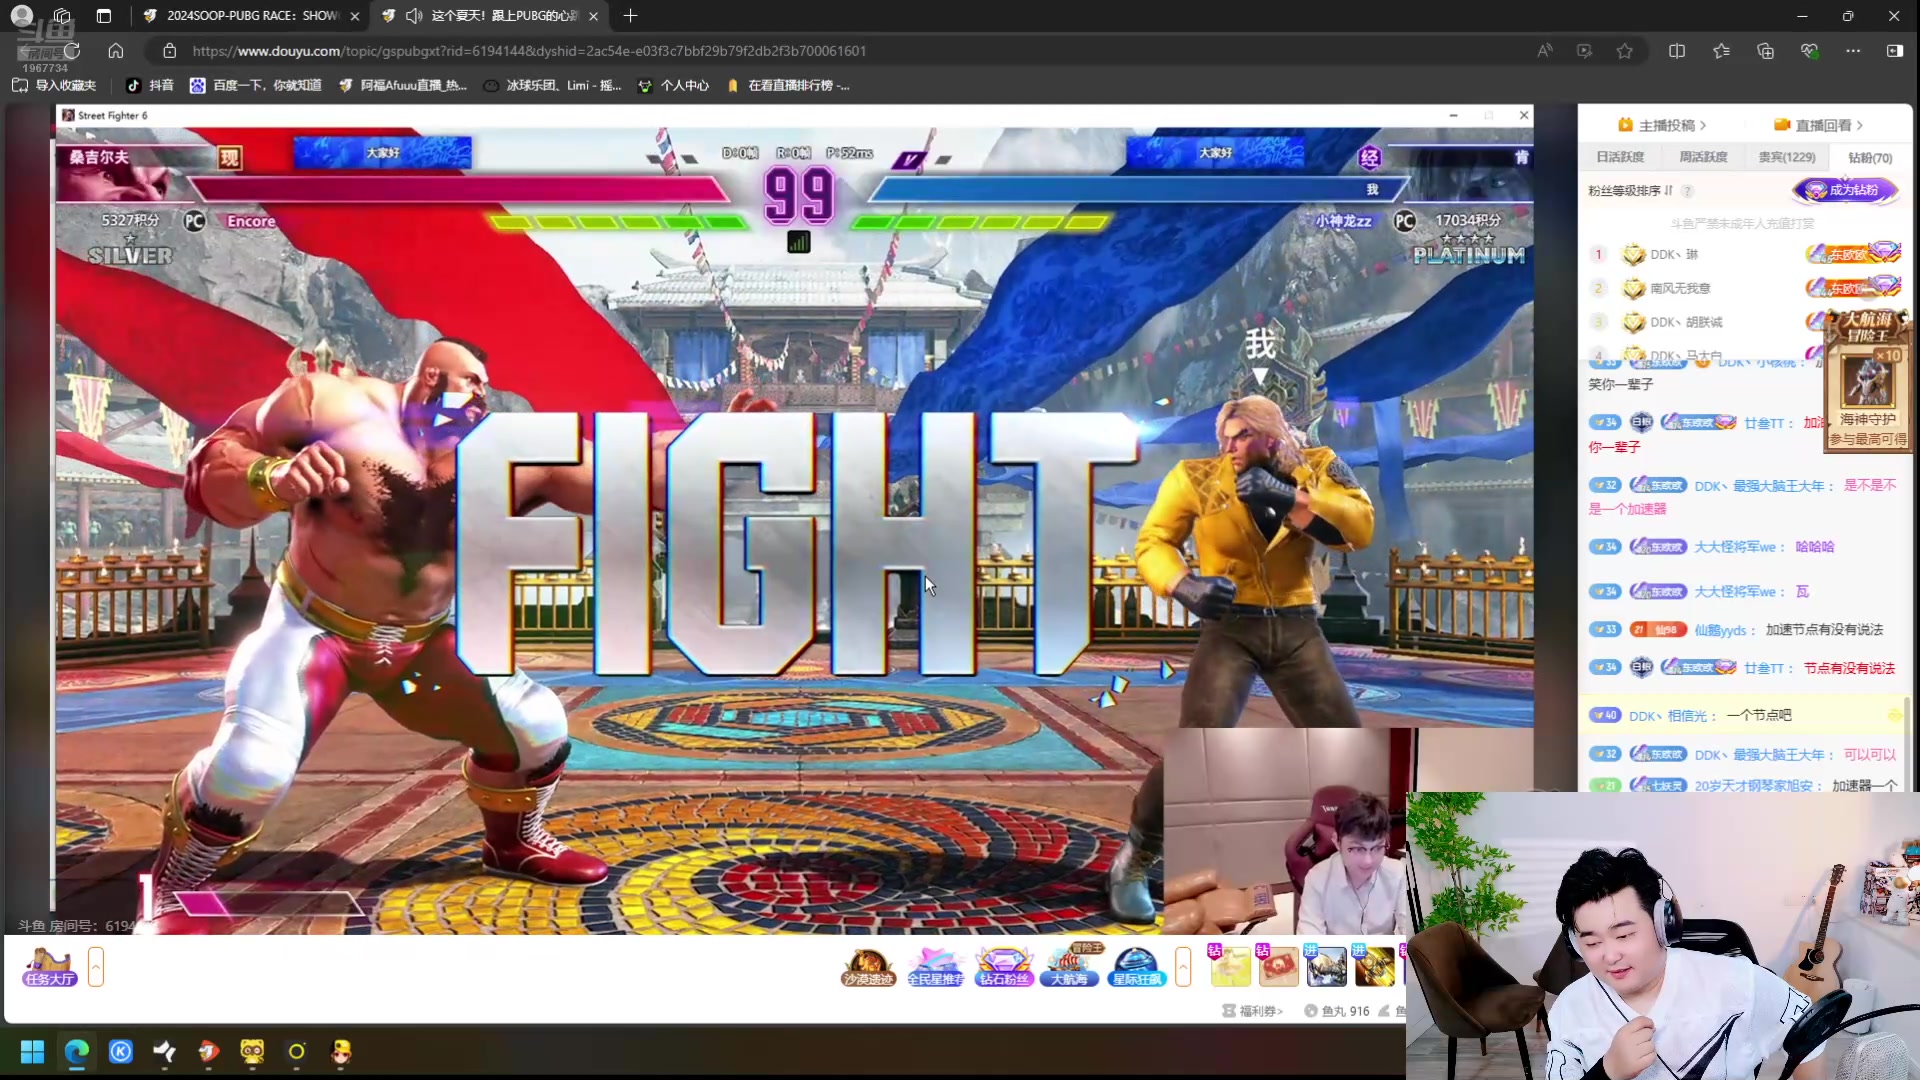Click the 成为钻粉 button

tap(1845, 190)
